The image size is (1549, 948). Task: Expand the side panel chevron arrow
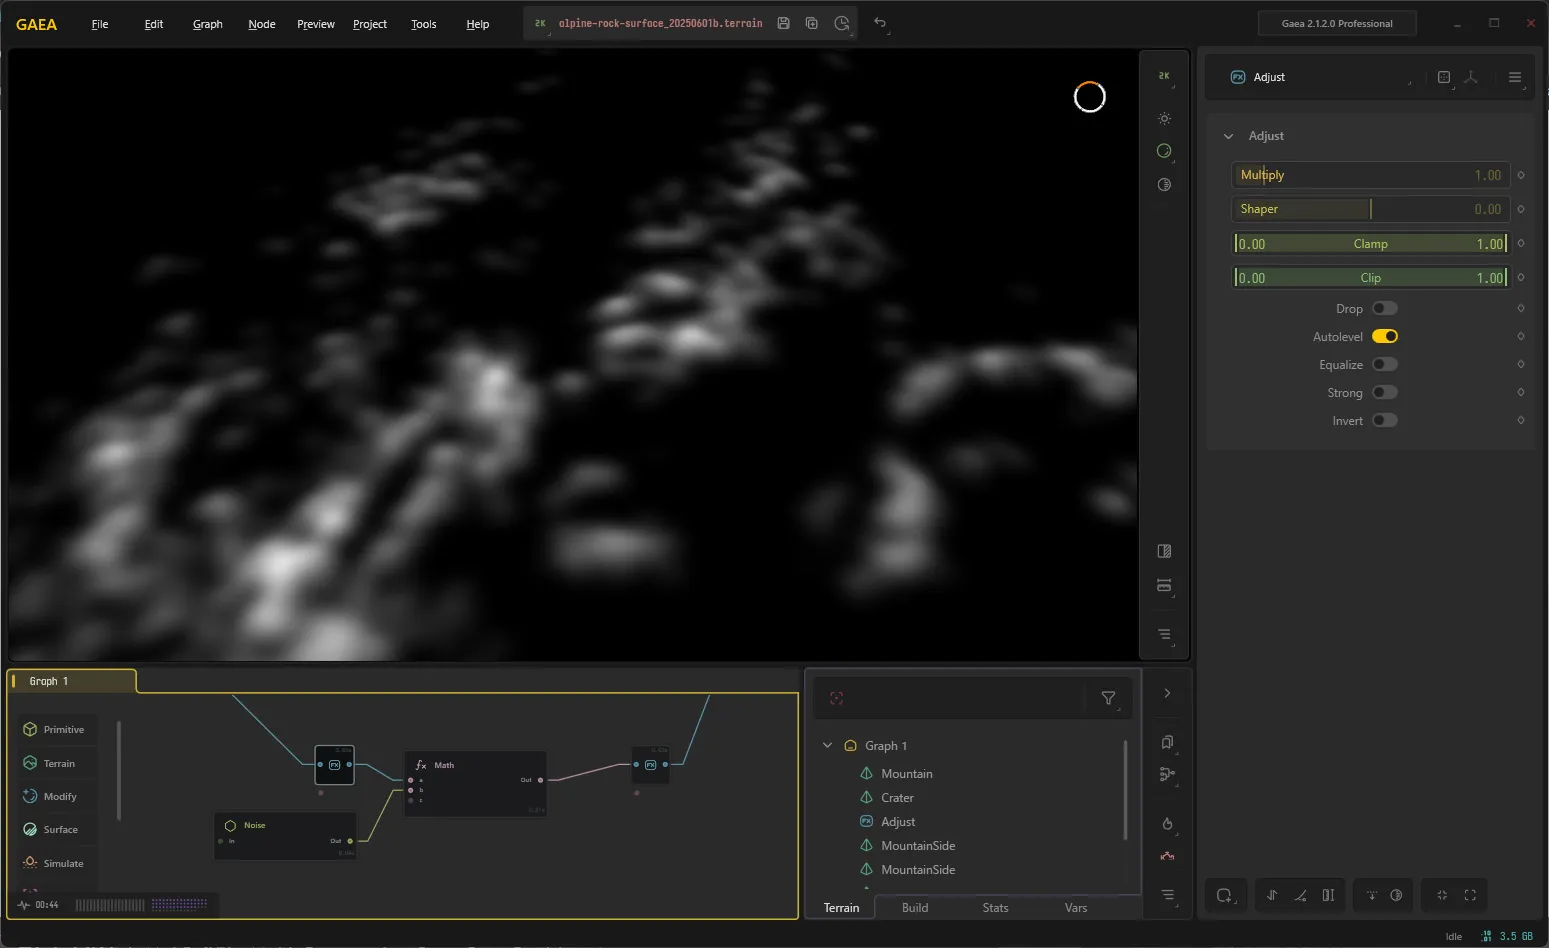[1167, 693]
